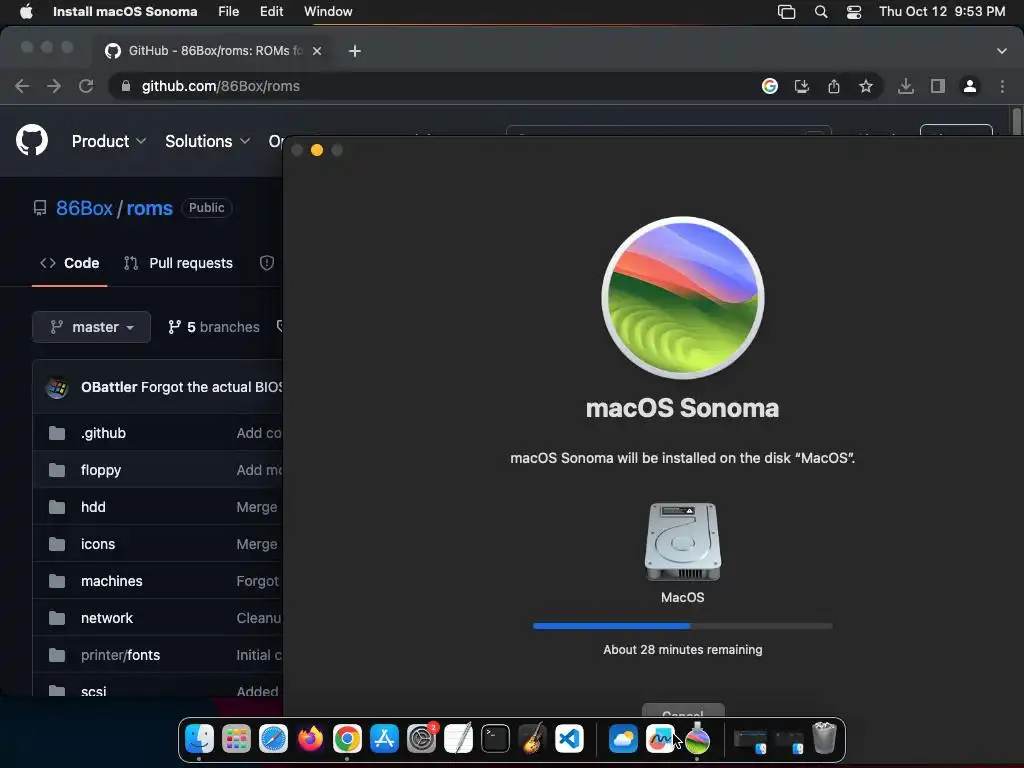1024x768 pixels.
Task: Open OBattler's latest commit message
Action: (x=212, y=387)
